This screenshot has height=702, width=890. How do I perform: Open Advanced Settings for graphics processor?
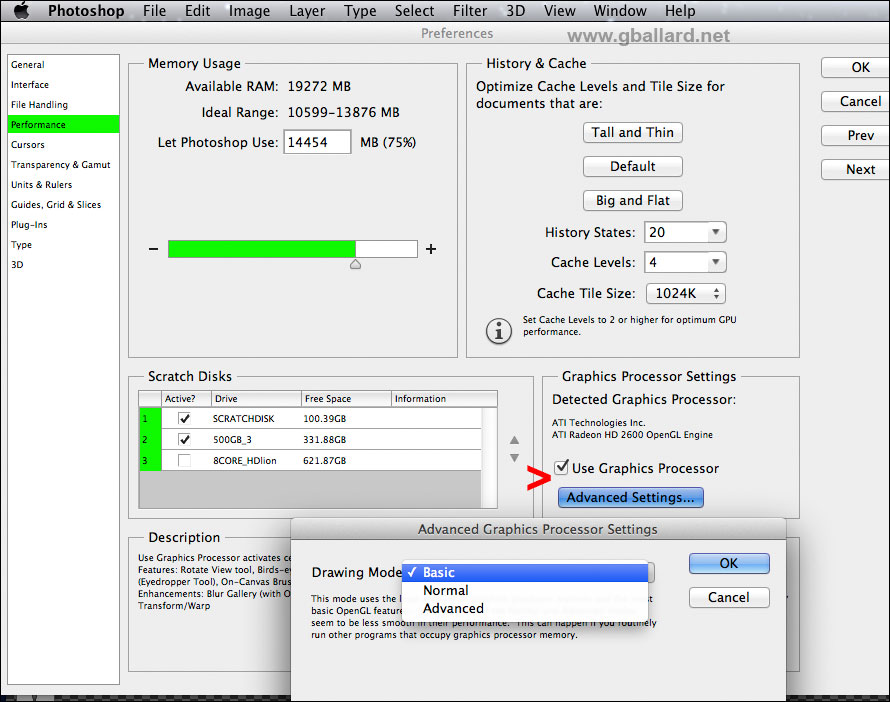(x=630, y=497)
